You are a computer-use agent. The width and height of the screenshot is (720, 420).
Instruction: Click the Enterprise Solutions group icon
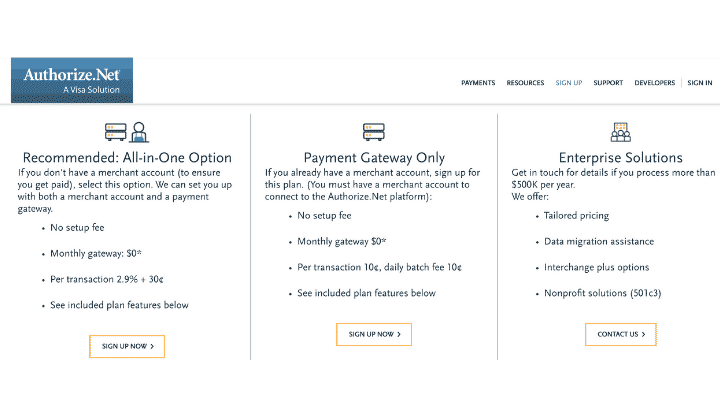click(621, 132)
